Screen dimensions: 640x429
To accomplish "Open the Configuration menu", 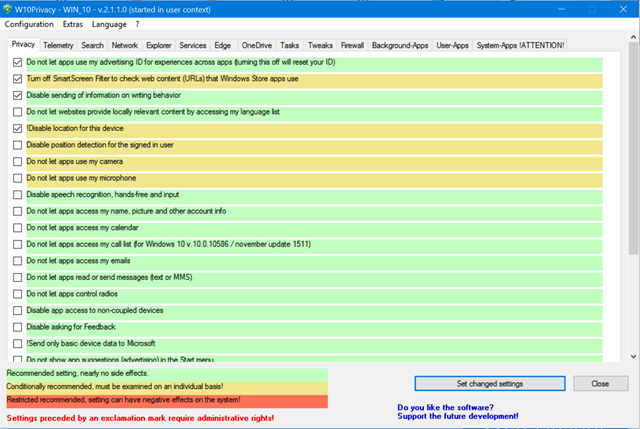I will [29, 24].
